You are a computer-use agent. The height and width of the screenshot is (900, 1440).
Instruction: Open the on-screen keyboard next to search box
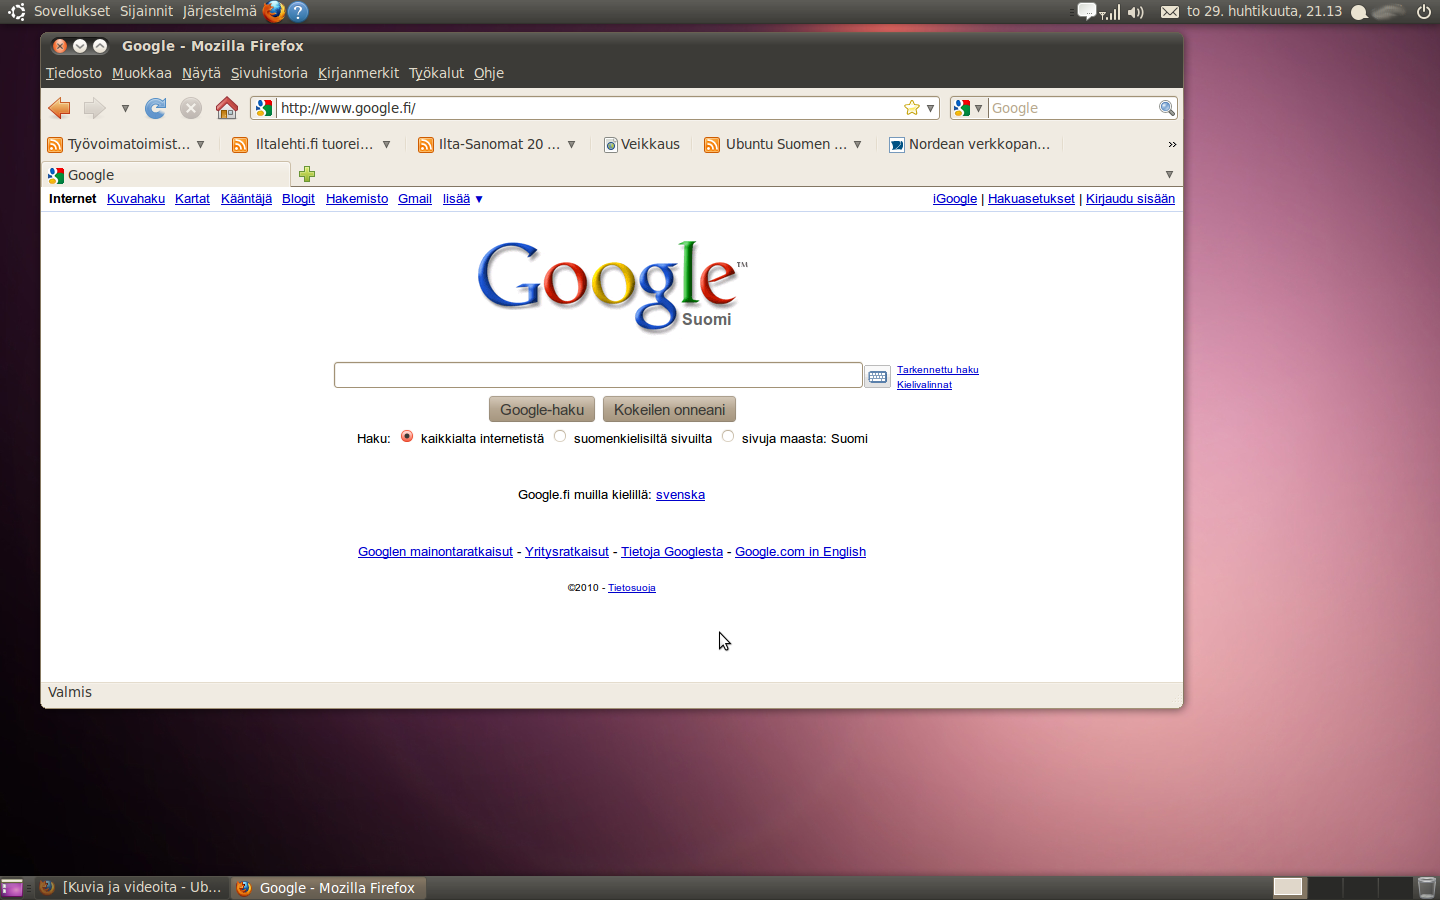[x=877, y=376]
